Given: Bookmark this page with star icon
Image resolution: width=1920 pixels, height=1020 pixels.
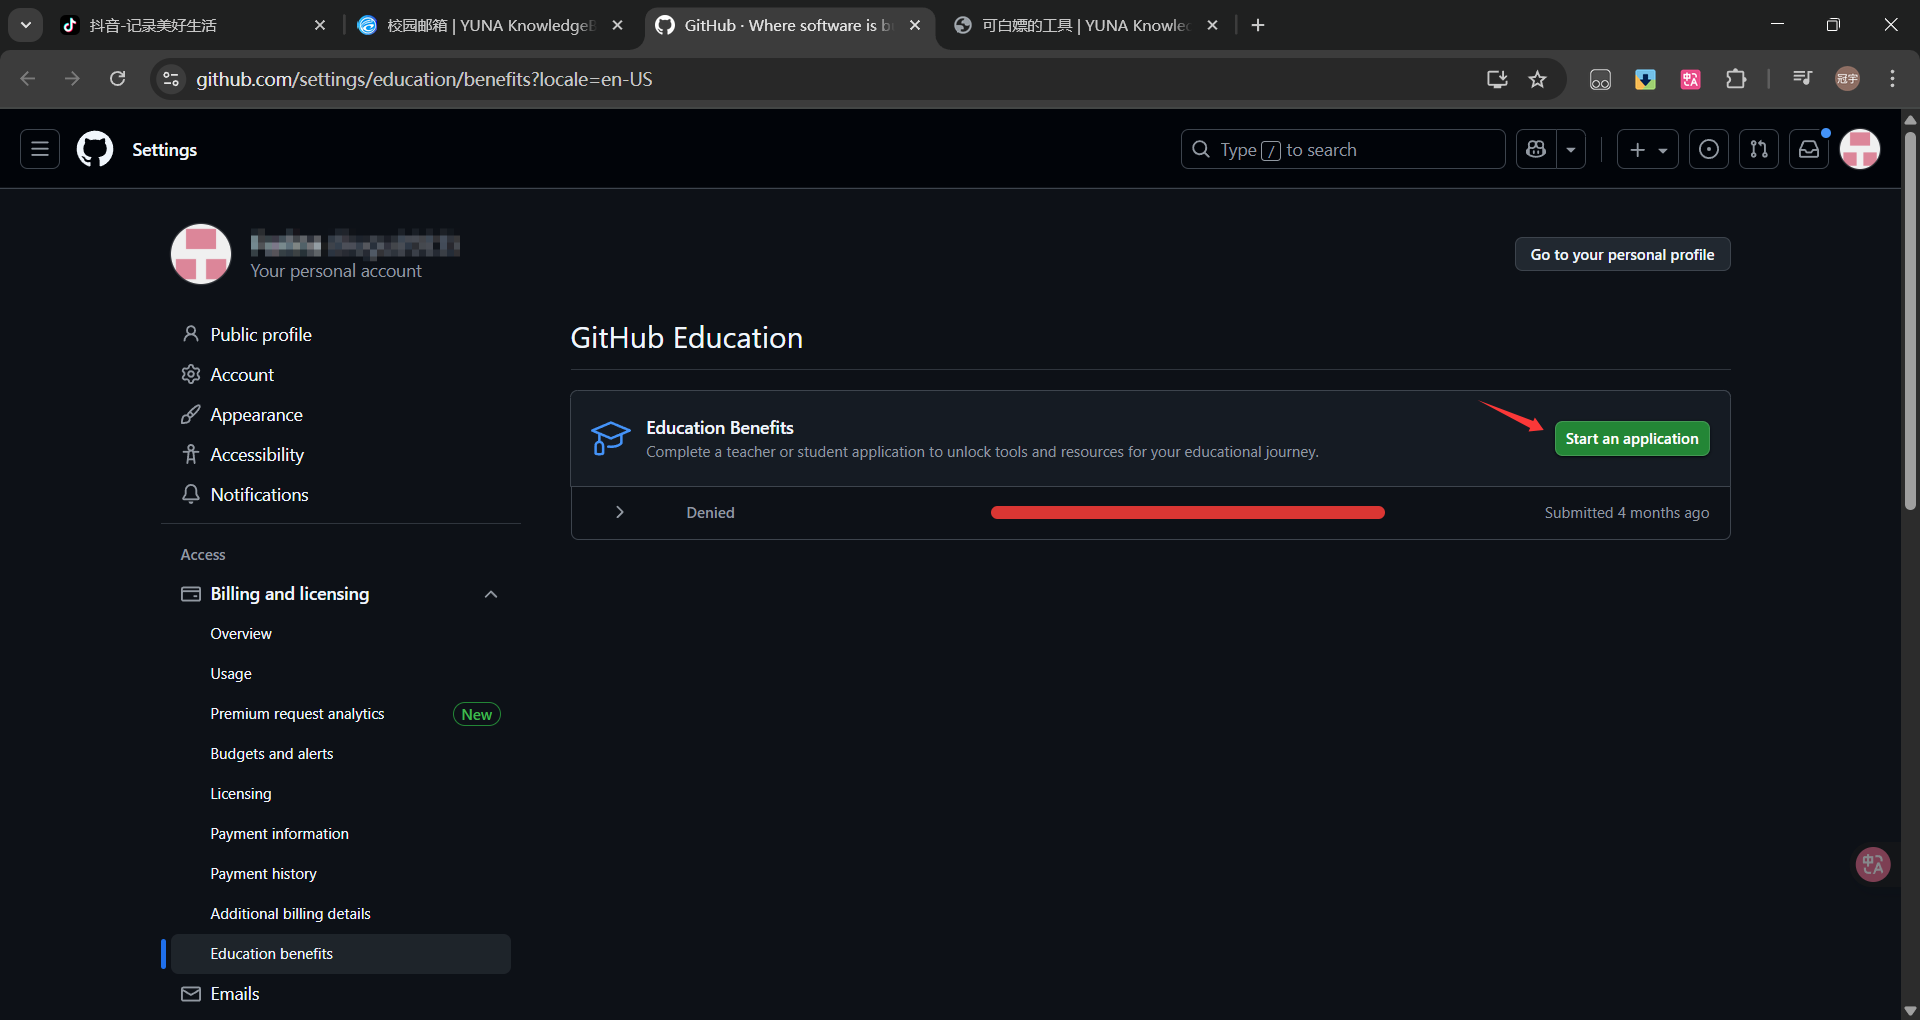Looking at the screenshot, I should click(1538, 79).
